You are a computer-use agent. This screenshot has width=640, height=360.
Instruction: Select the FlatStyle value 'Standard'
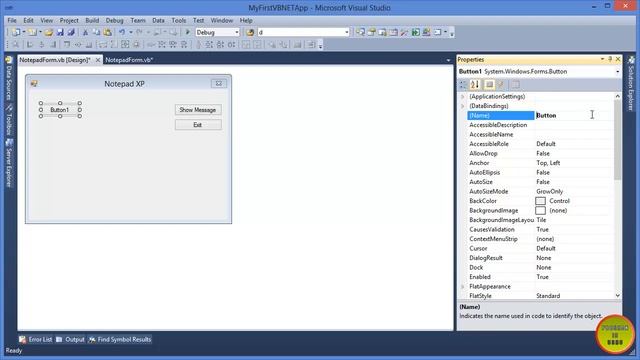(x=548, y=296)
